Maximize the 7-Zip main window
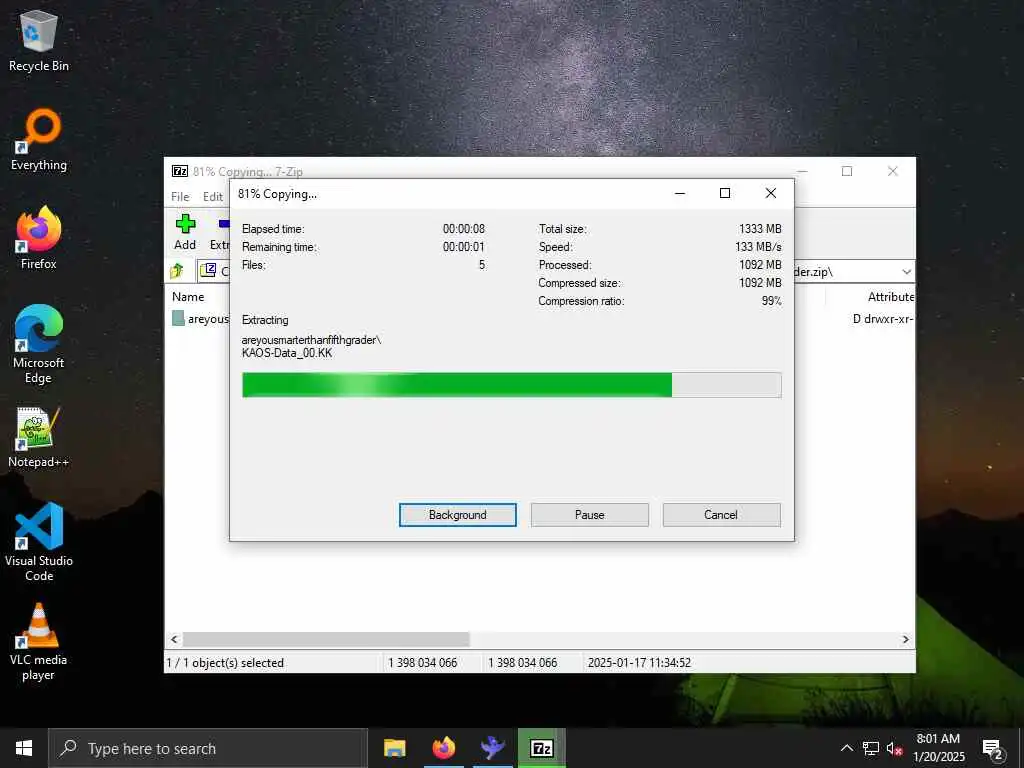 (847, 171)
